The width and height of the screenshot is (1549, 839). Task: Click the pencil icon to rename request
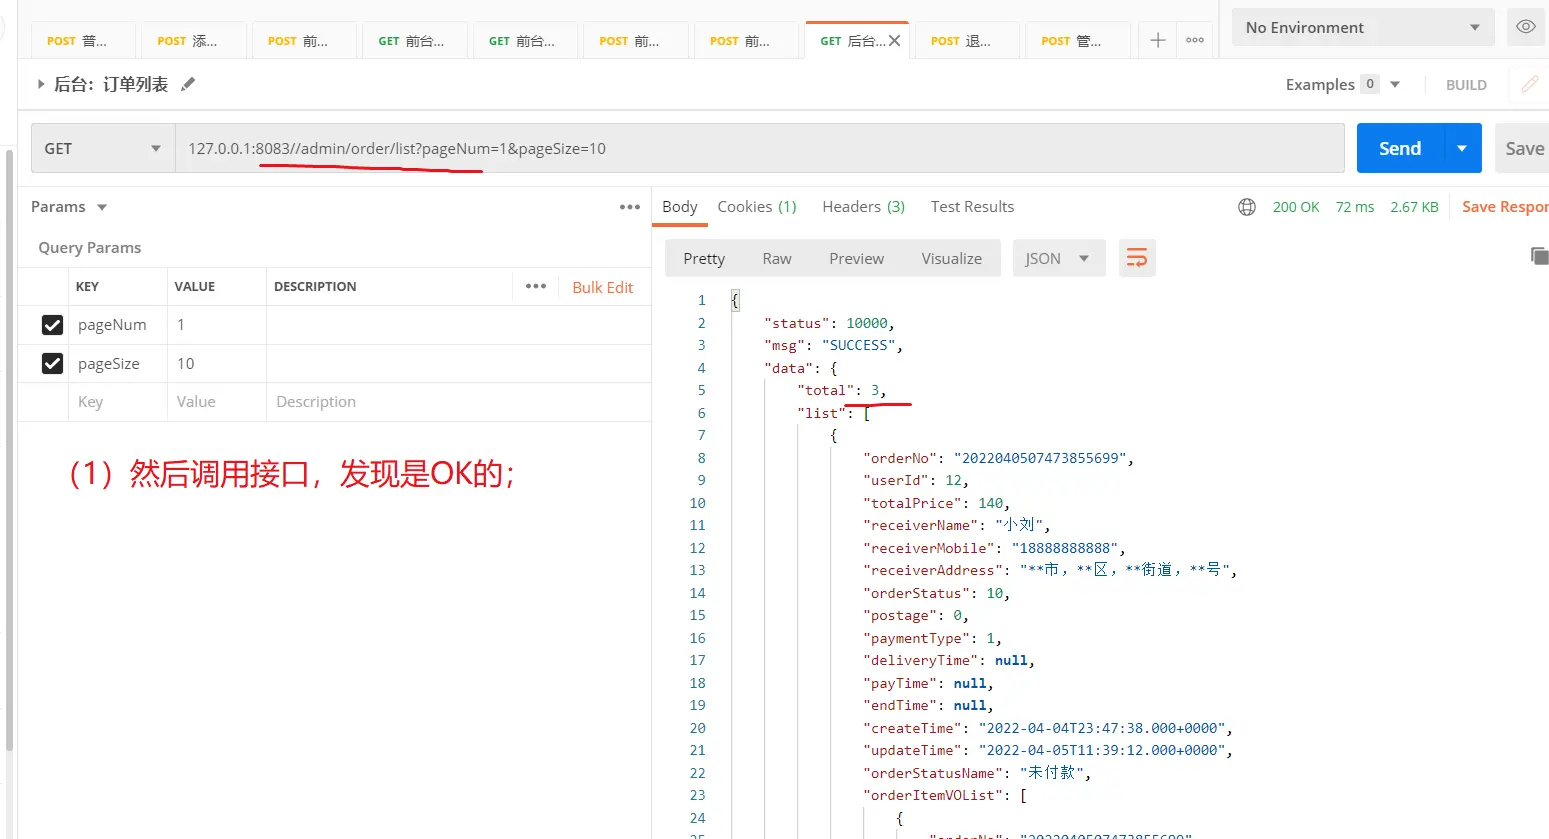tap(188, 85)
